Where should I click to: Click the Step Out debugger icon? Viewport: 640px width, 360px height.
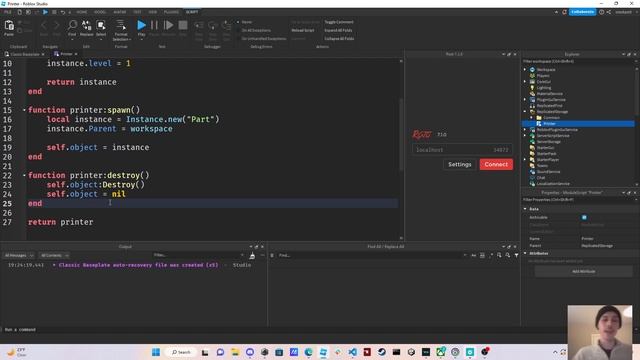pos(226,26)
